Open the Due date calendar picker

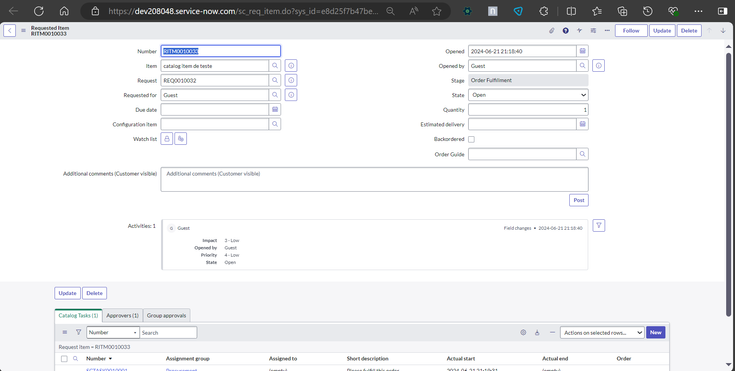pos(275,109)
